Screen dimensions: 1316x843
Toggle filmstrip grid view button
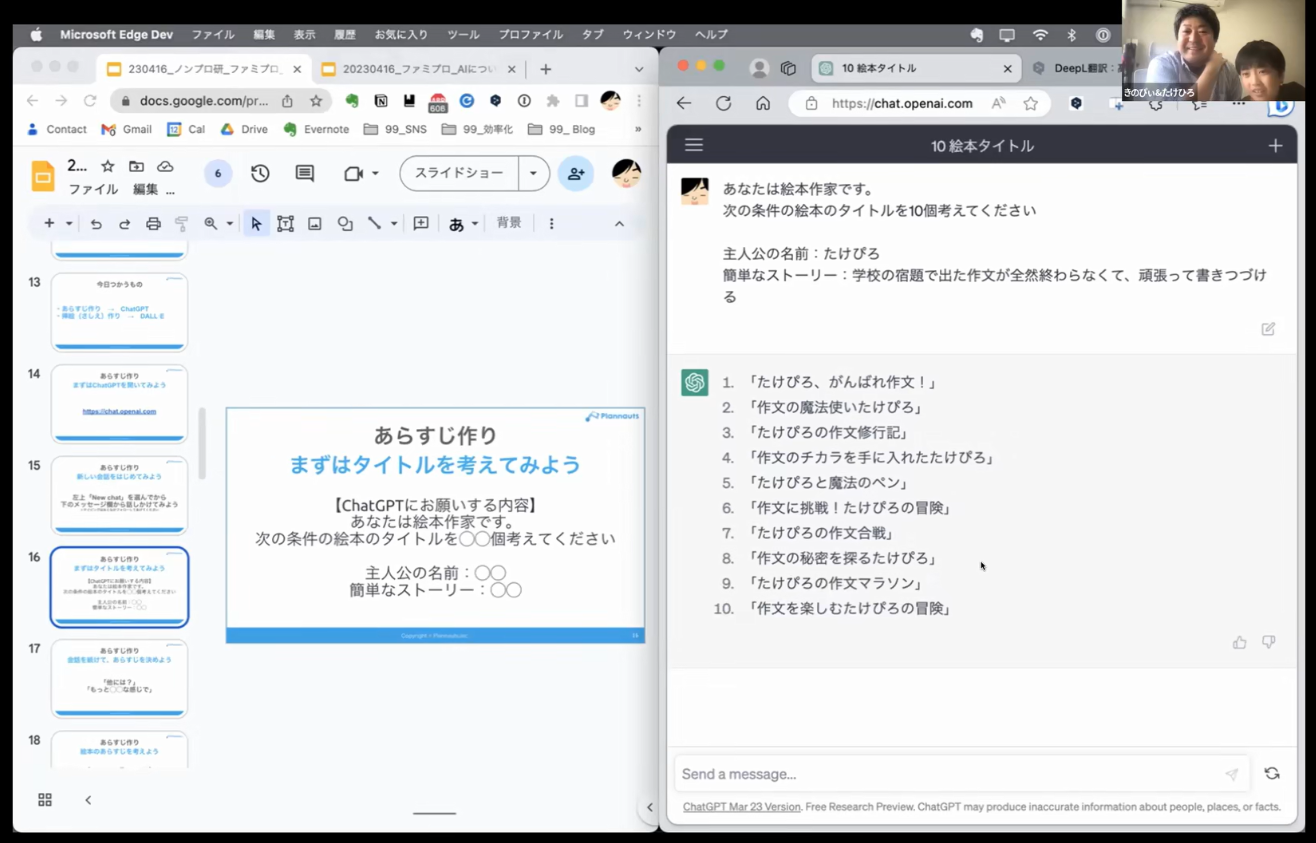pyautogui.click(x=45, y=800)
